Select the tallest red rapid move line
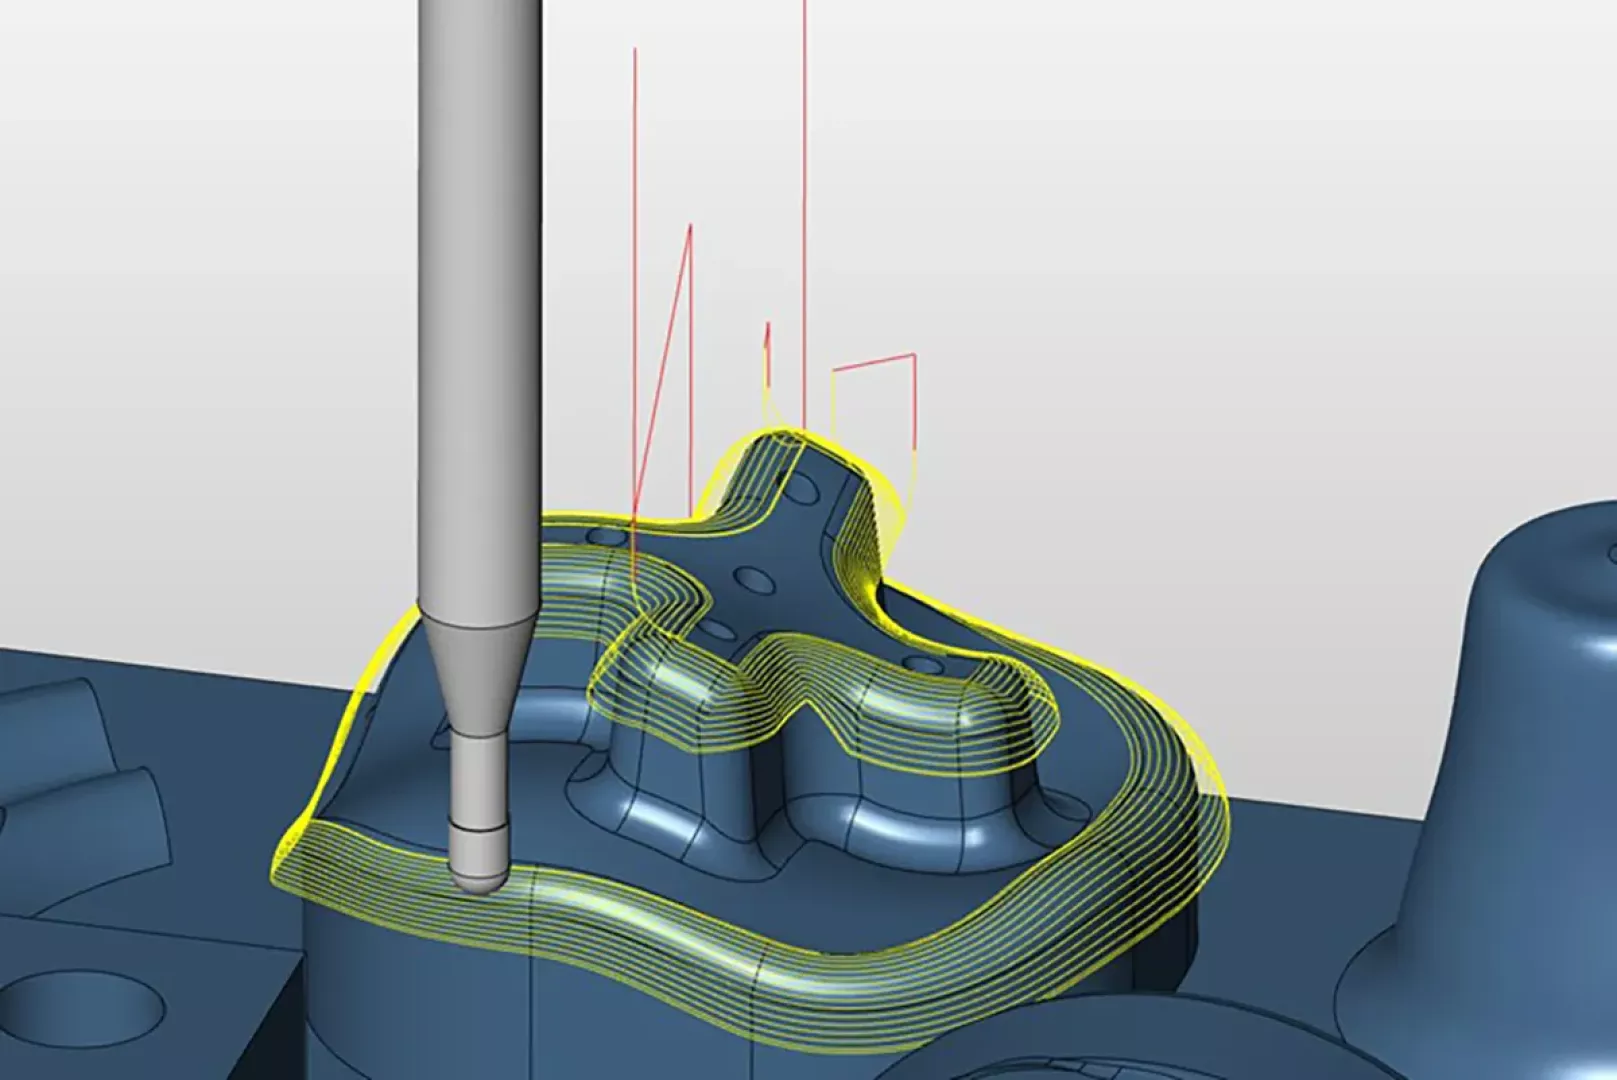 click(x=805, y=200)
